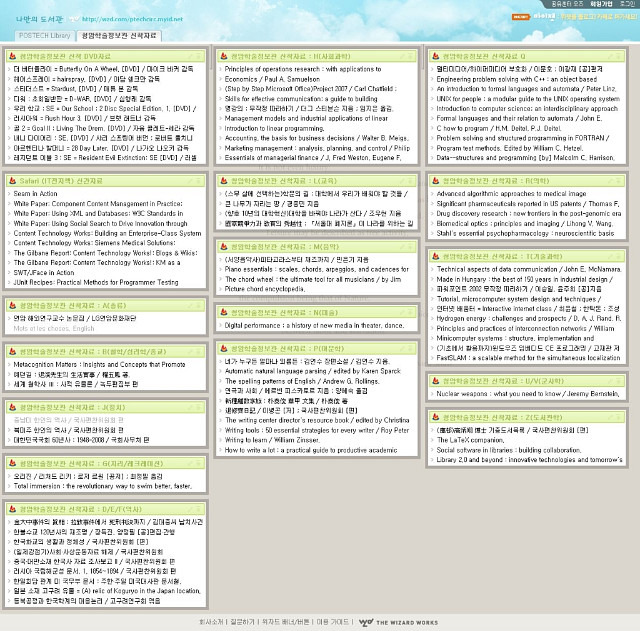Open 'Economics / Paul A. Samuelson' entry

click(x=272, y=79)
